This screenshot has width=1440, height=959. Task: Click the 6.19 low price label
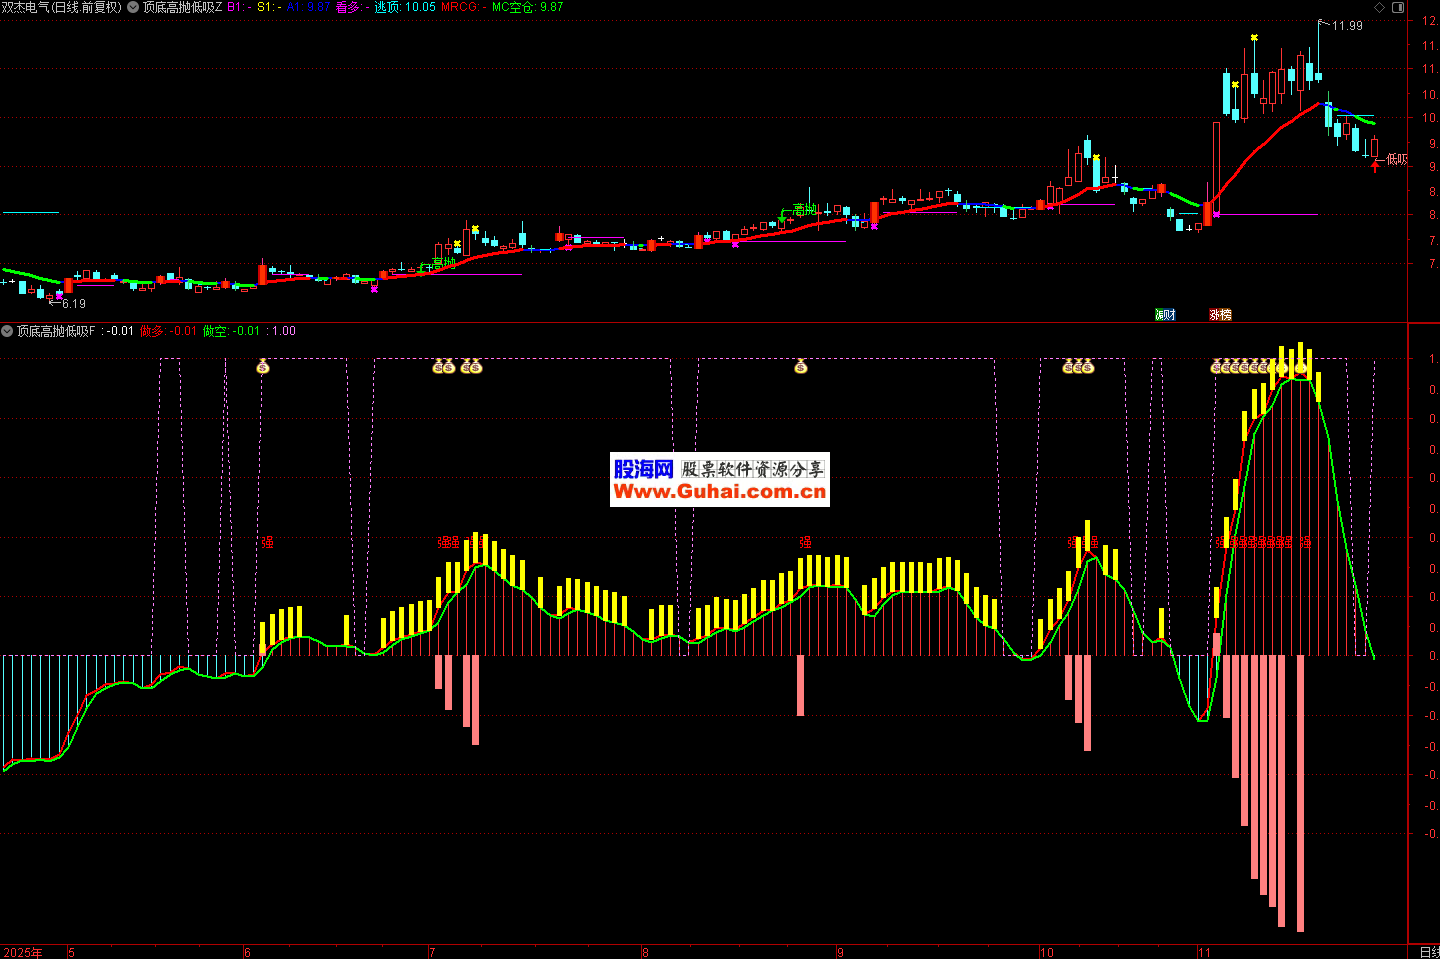[x=73, y=304]
